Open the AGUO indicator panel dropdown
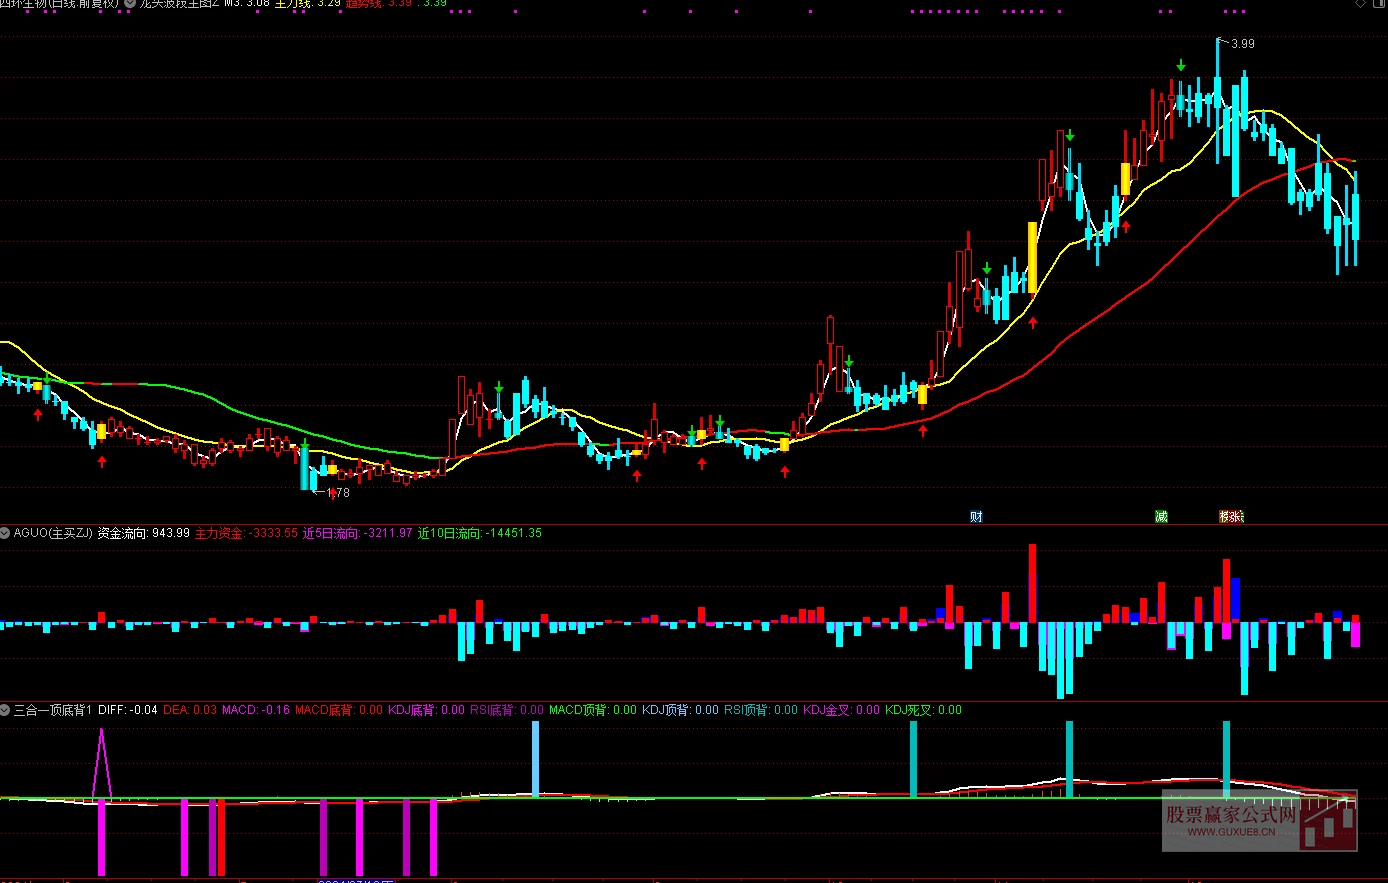The height and width of the screenshot is (883, 1388). (6, 533)
